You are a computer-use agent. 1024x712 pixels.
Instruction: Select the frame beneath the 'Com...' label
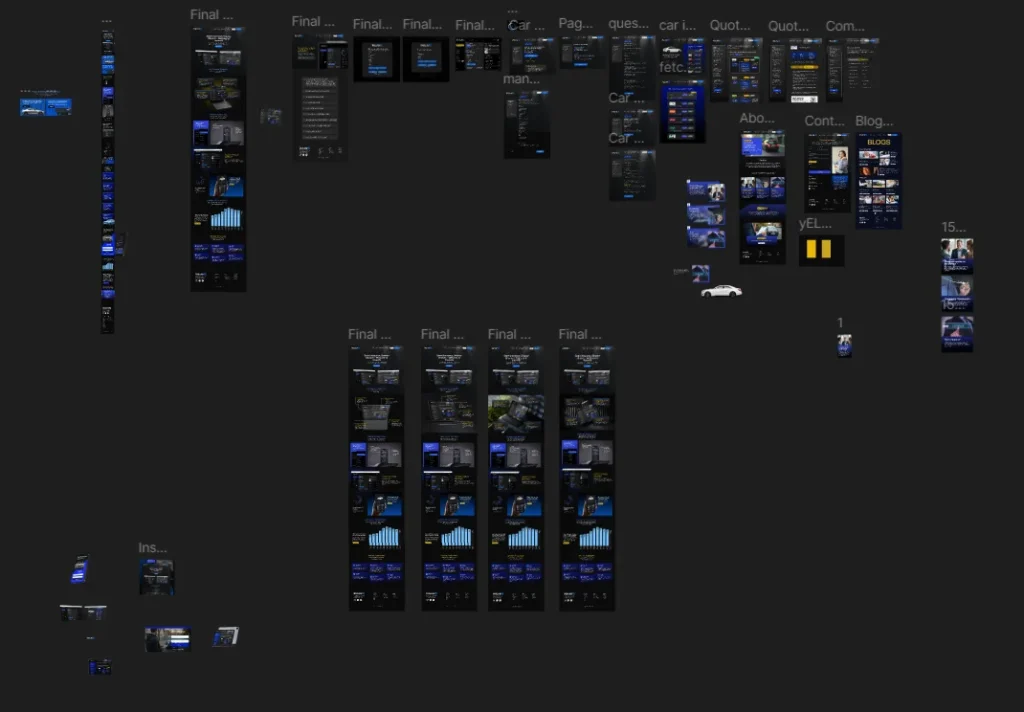[852, 69]
